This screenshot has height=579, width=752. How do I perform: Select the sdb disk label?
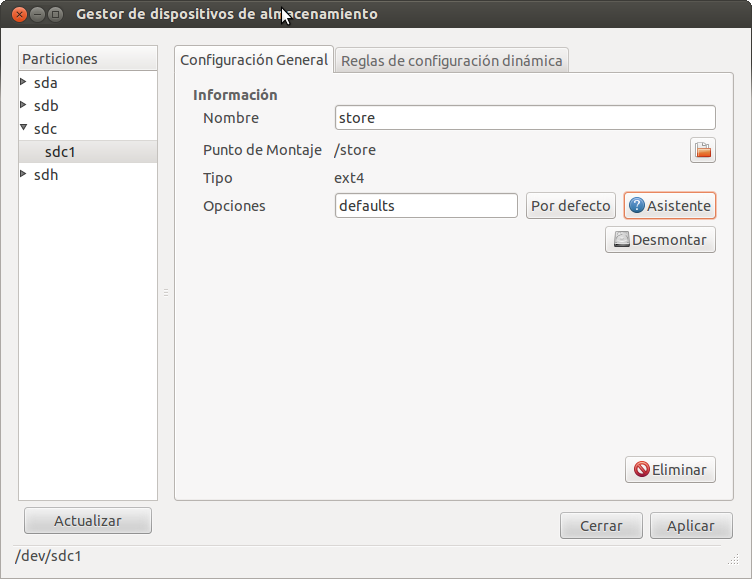coord(46,106)
